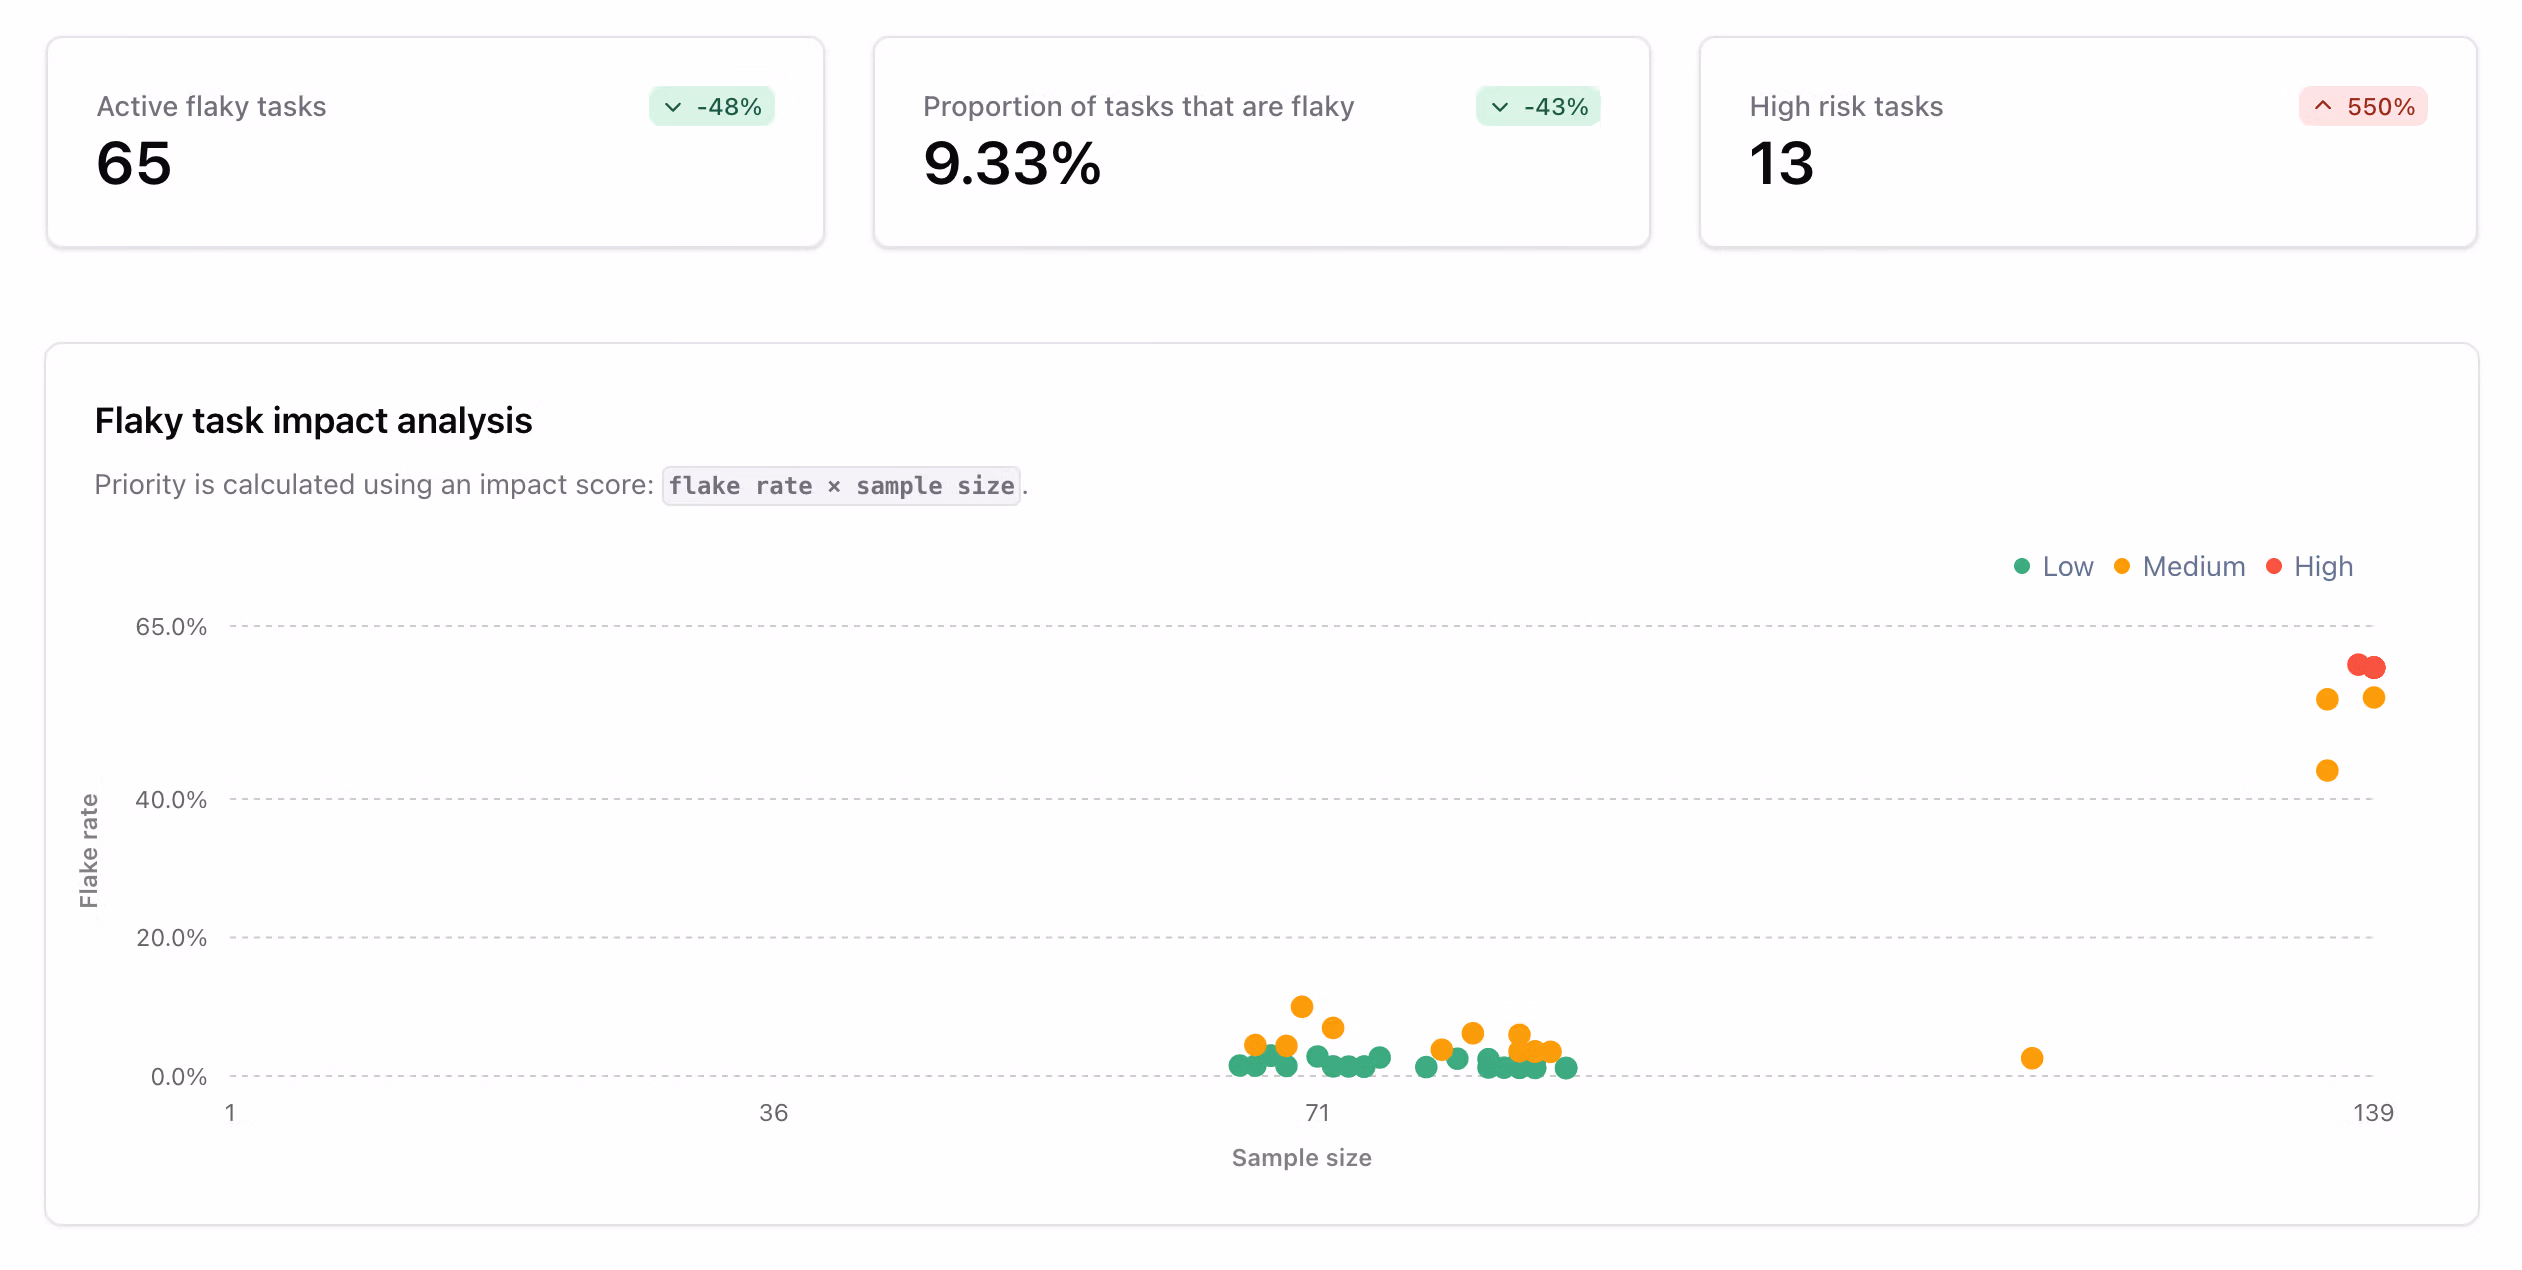
Task: Click the 65.0% gridline on the flake rate axis
Action: (170, 626)
